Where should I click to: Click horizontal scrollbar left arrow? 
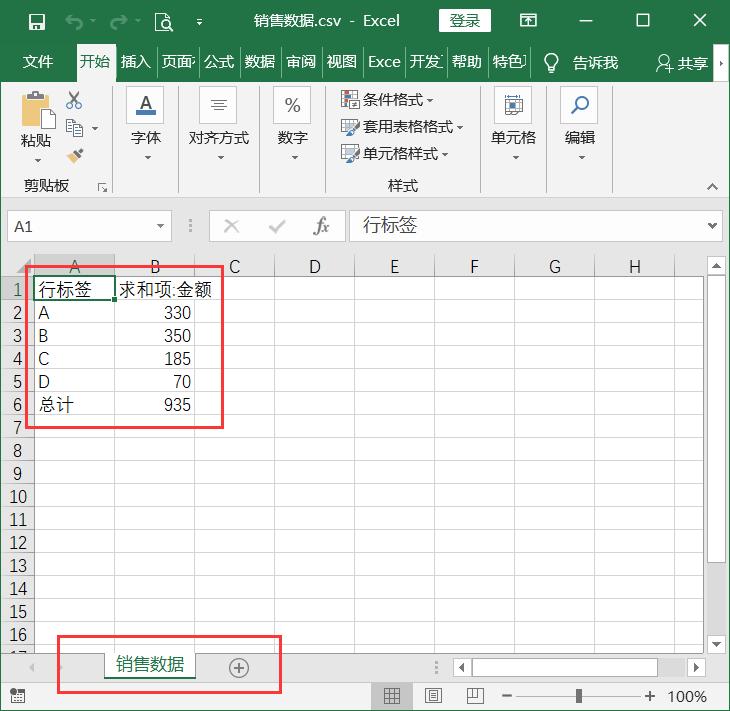(x=462, y=668)
